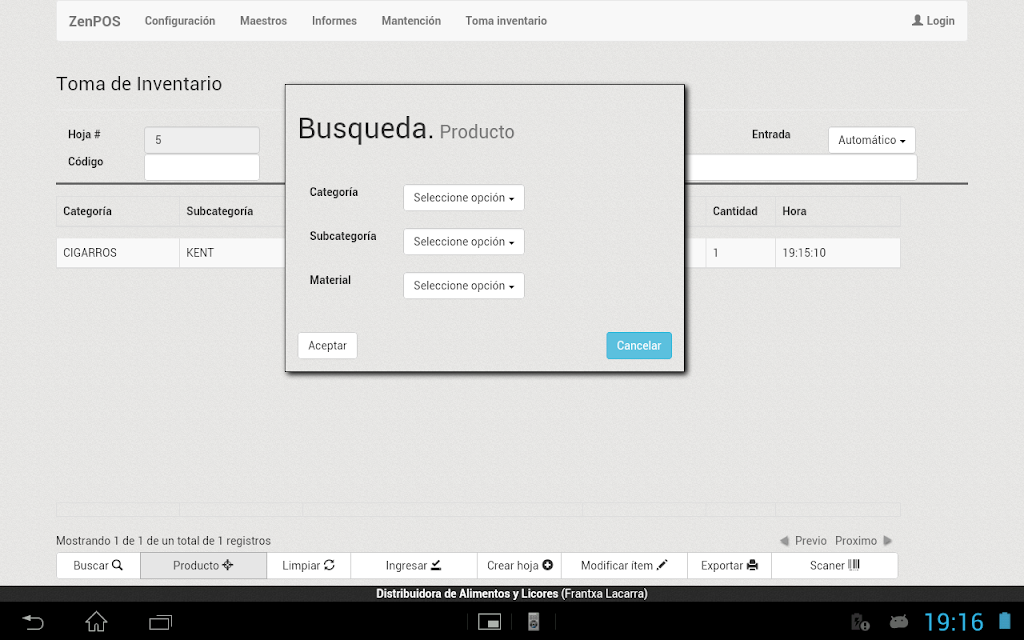
Task: Tap the recent apps icon
Action: [x=161, y=622]
